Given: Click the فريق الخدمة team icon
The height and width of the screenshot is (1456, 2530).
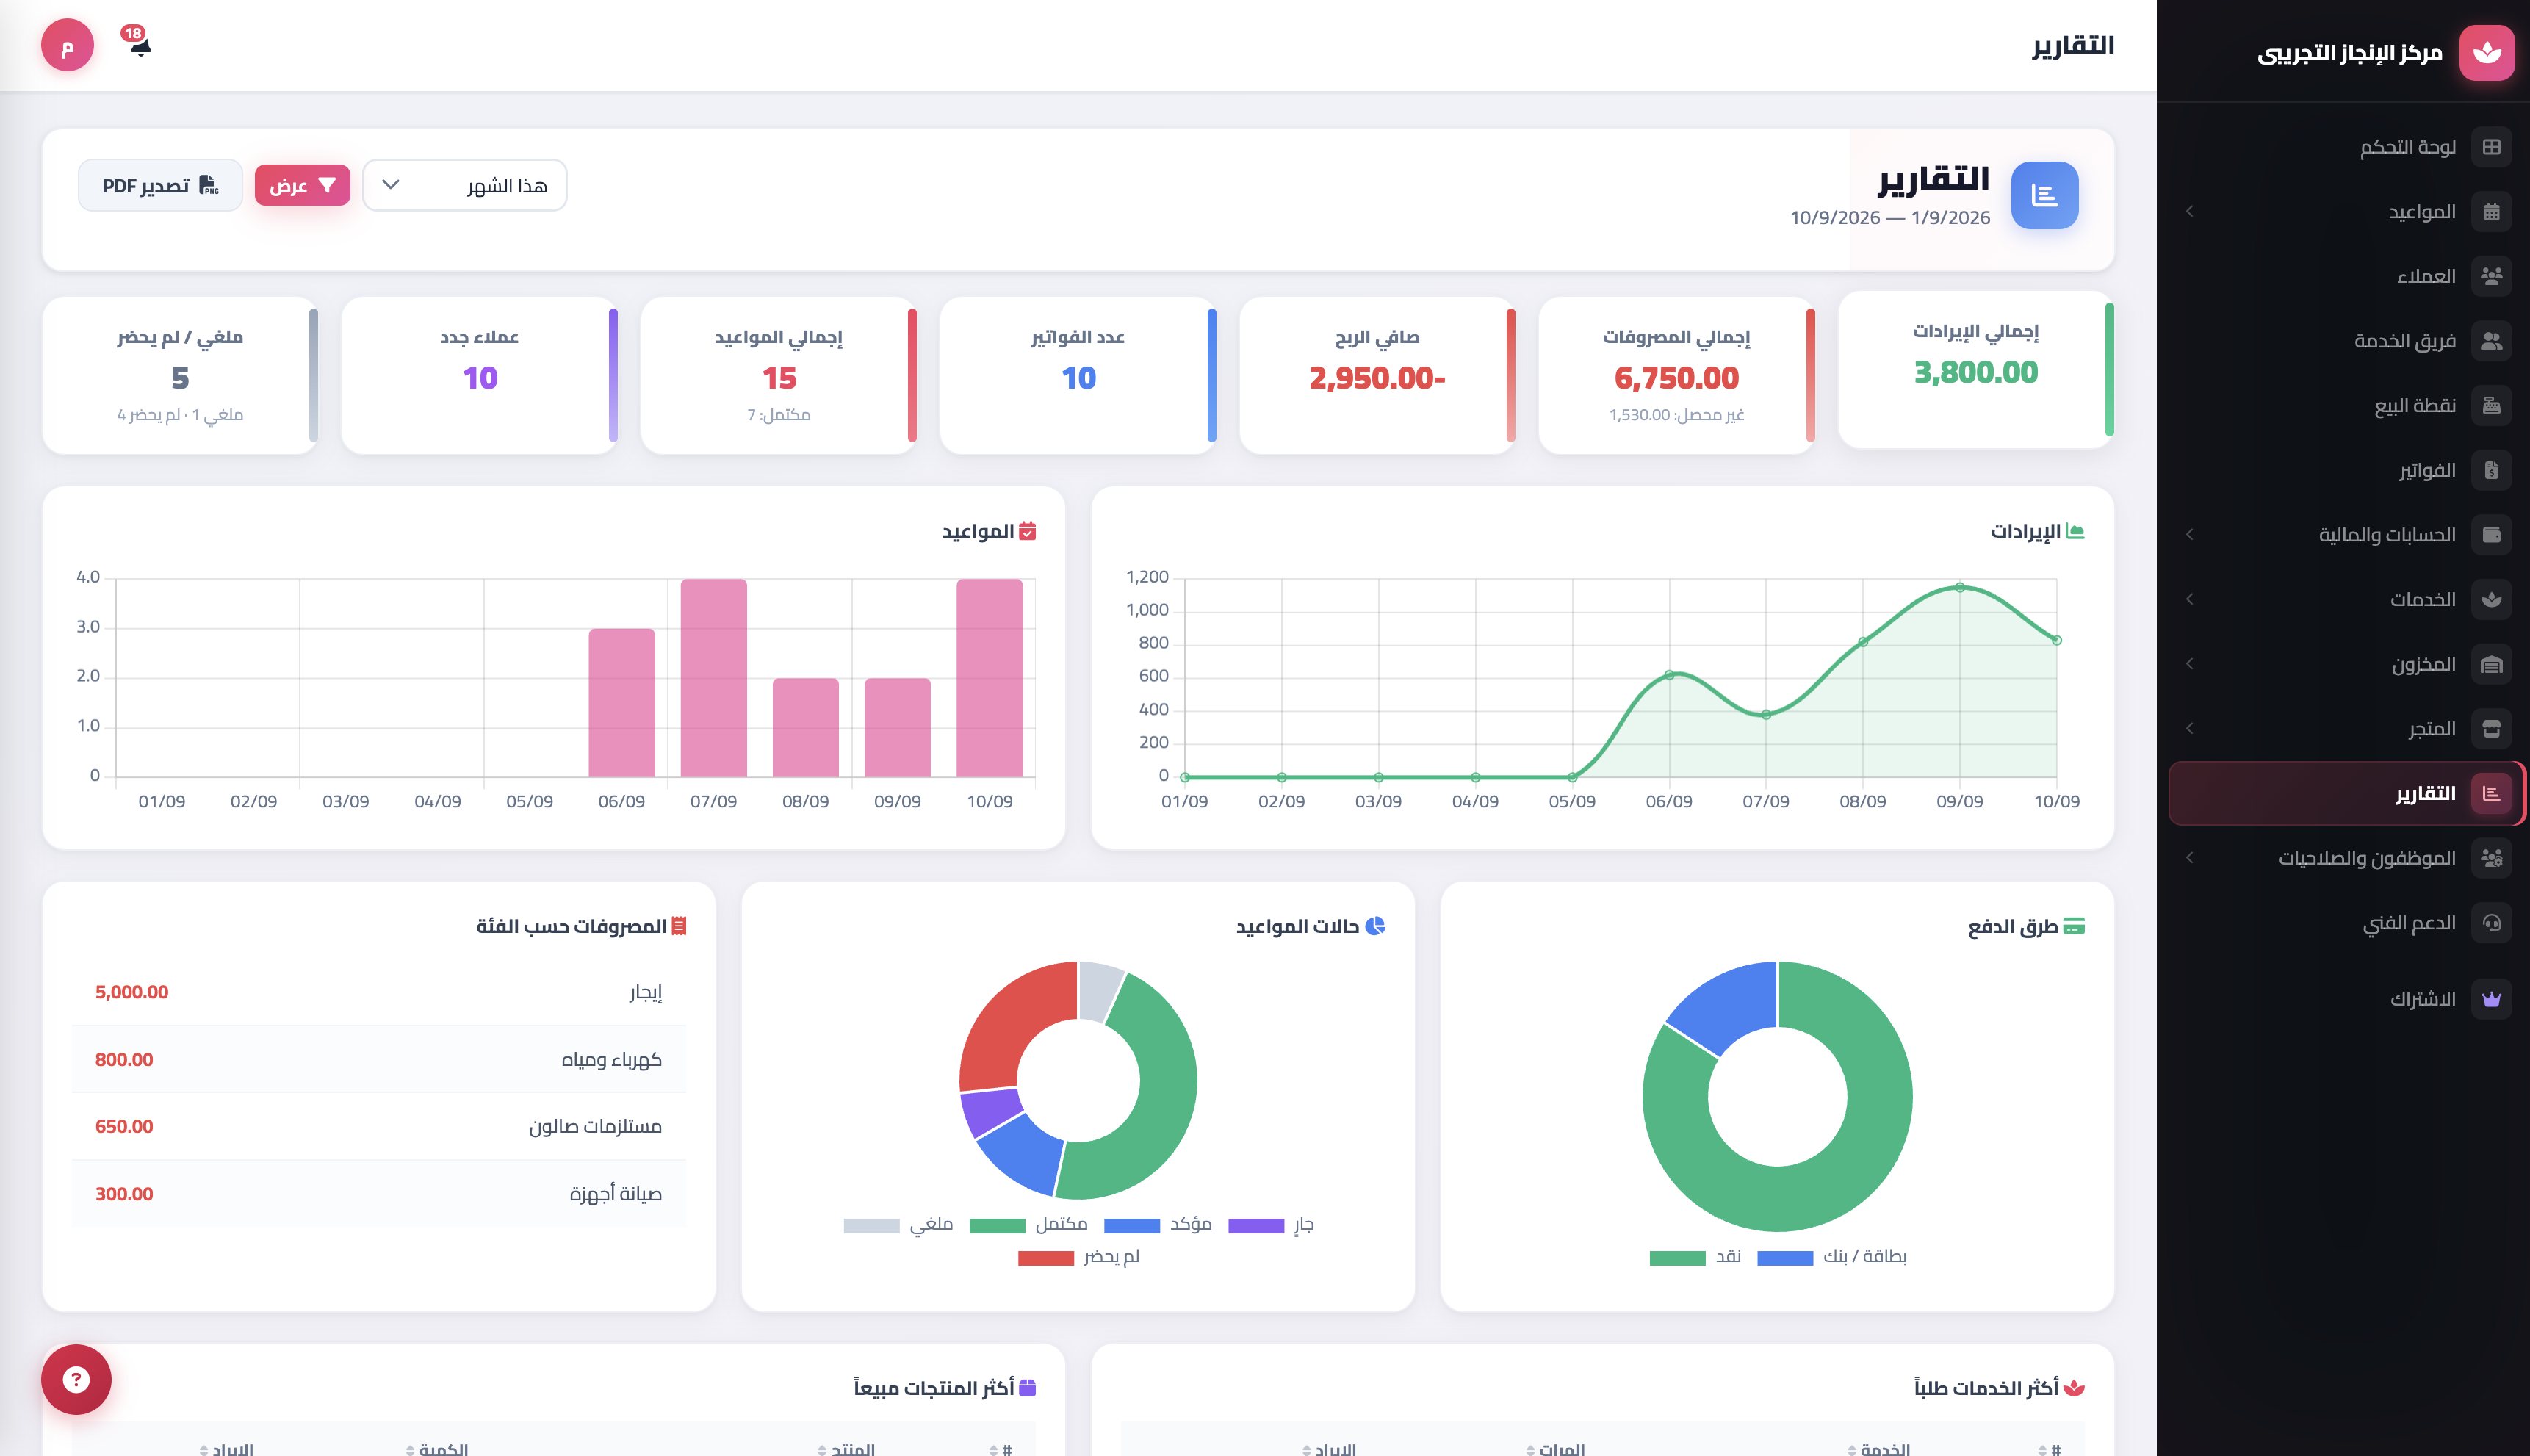Looking at the screenshot, I should pyautogui.click(x=2491, y=341).
